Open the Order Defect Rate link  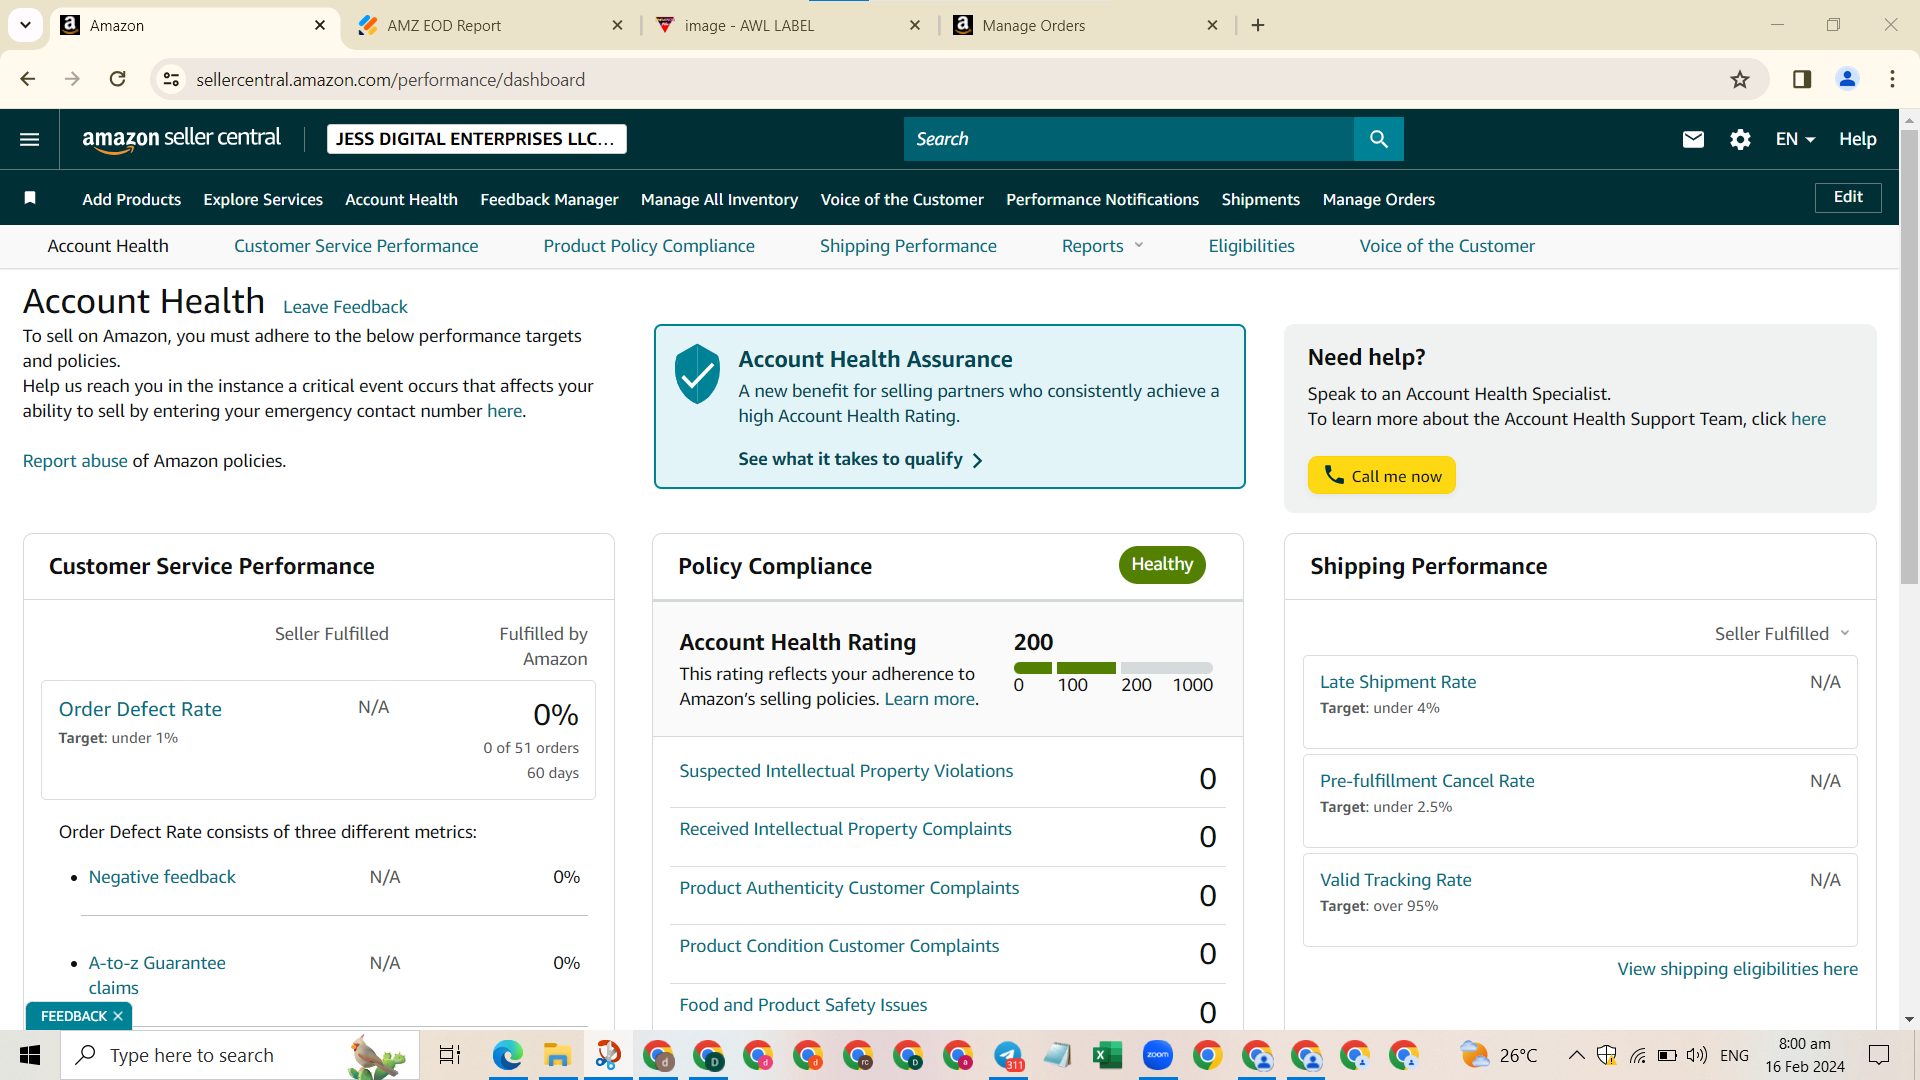(140, 709)
